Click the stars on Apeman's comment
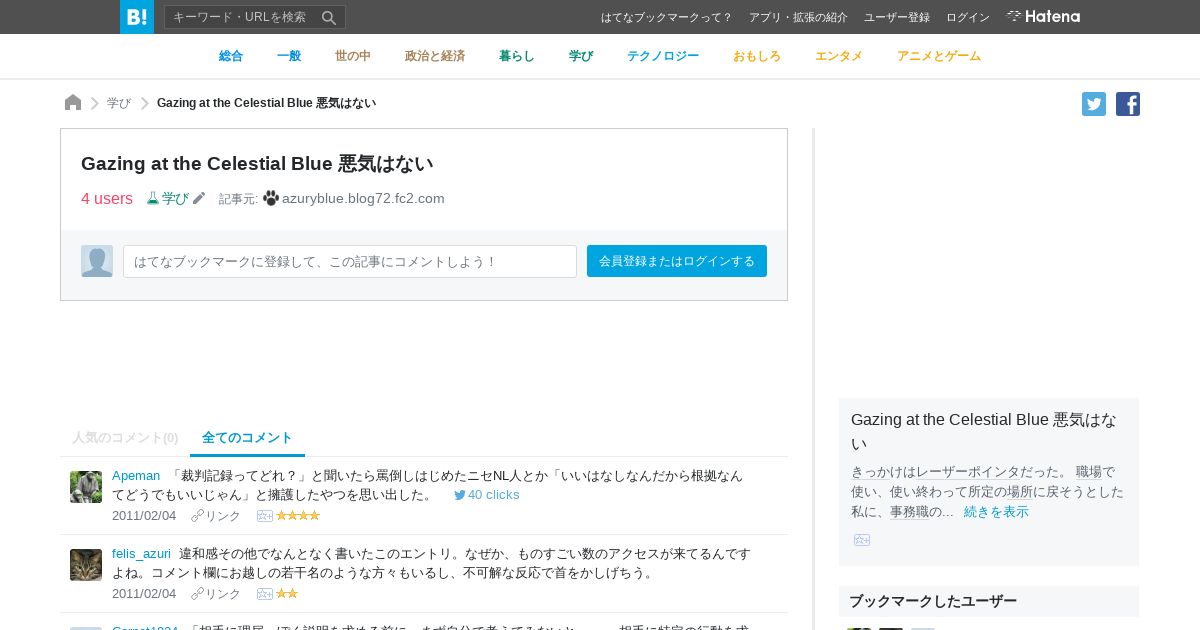 click(x=298, y=516)
